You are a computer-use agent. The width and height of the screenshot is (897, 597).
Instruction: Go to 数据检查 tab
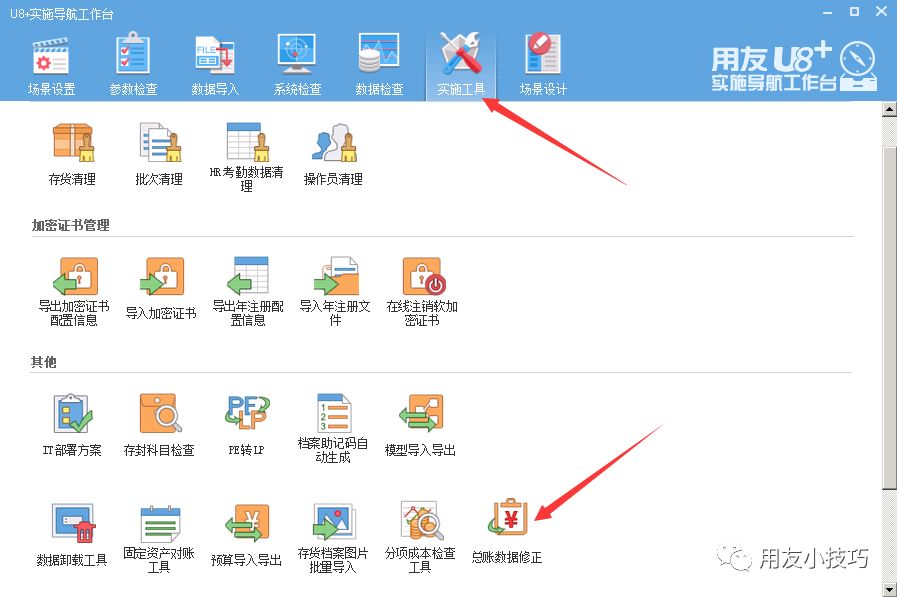pyautogui.click(x=379, y=64)
